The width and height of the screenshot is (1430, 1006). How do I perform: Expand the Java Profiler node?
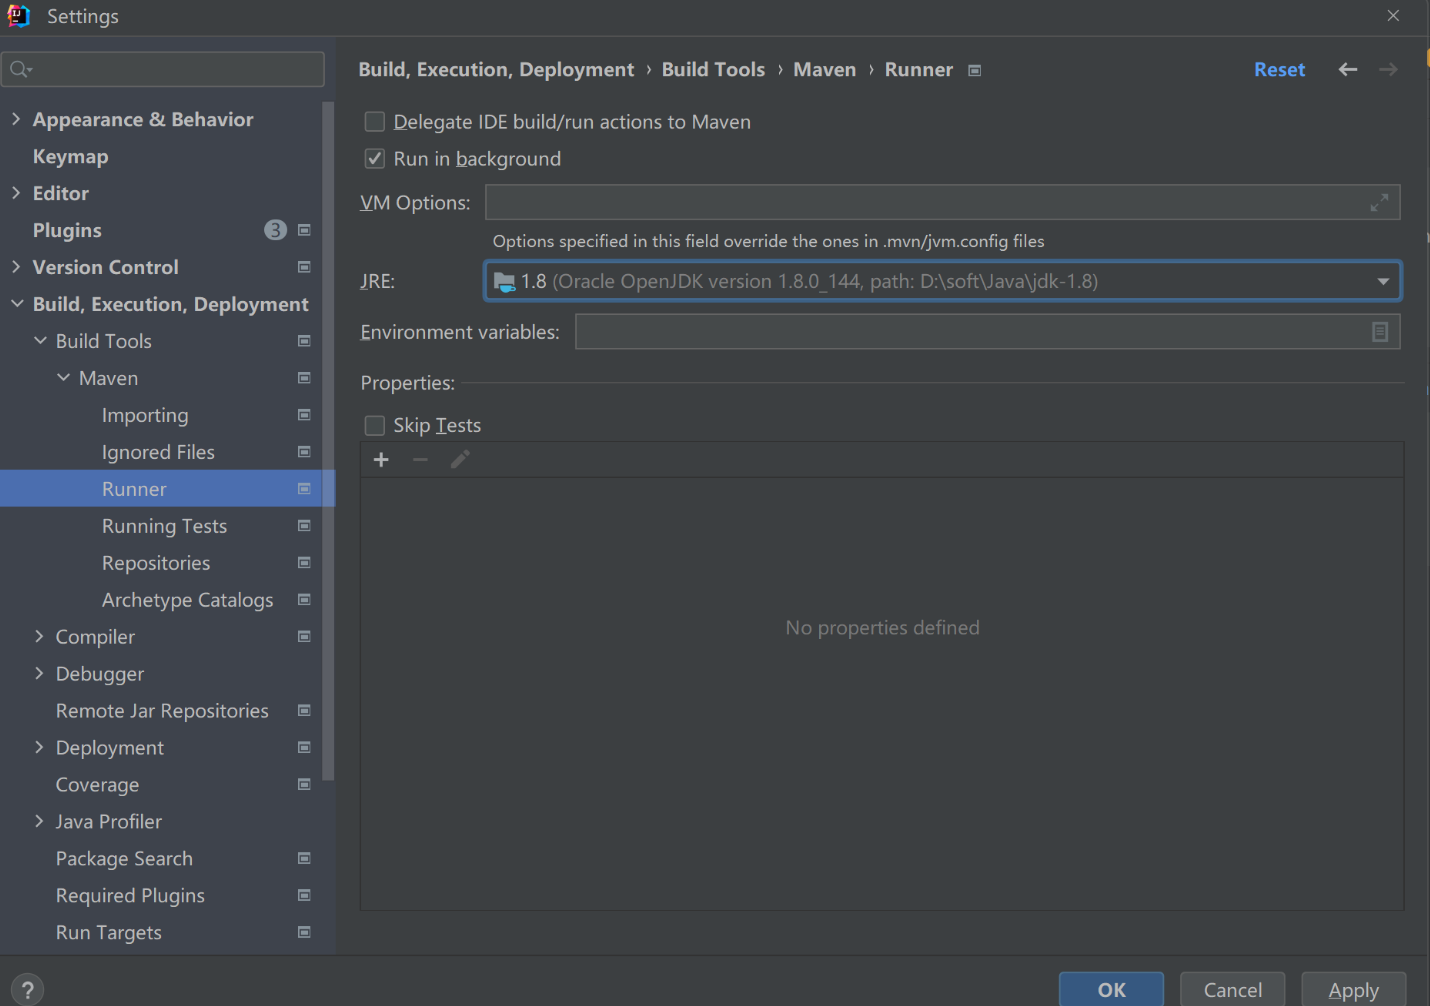click(x=40, y=822)
